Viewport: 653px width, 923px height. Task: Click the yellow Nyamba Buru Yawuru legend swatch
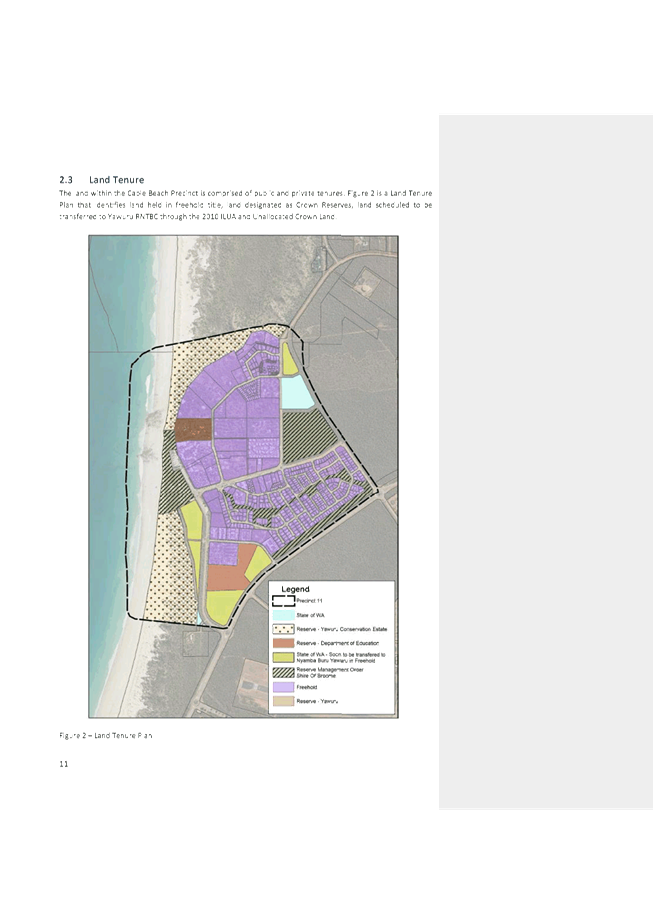(284, 658)
